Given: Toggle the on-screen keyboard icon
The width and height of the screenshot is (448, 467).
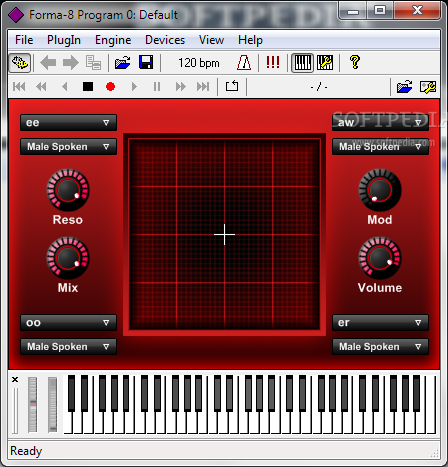Looking at the screenshot, I should pos(303,63).
